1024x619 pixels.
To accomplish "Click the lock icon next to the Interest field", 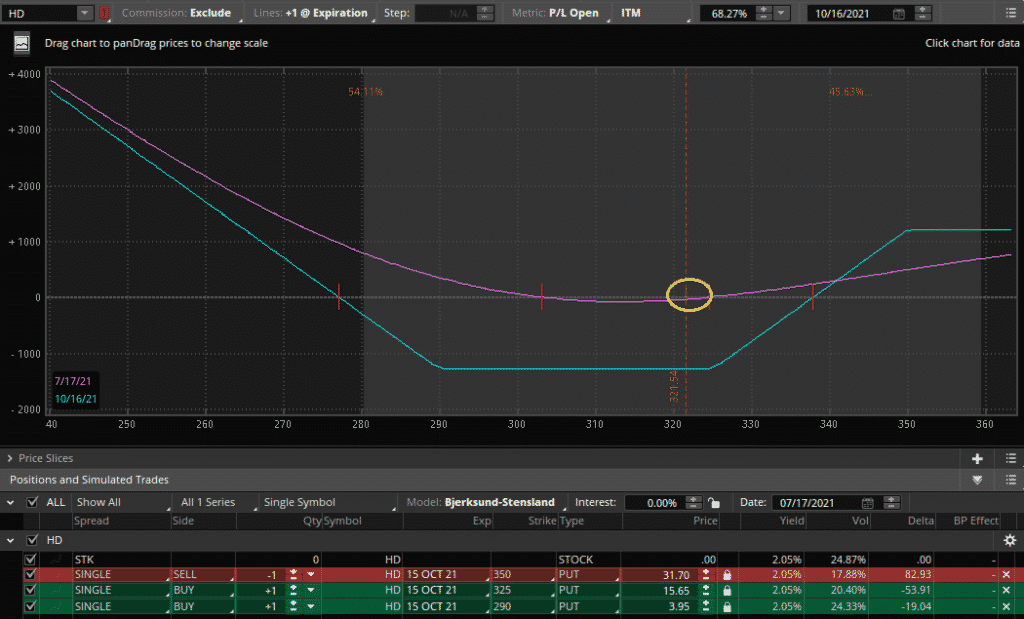I will [x=712, y=501].
